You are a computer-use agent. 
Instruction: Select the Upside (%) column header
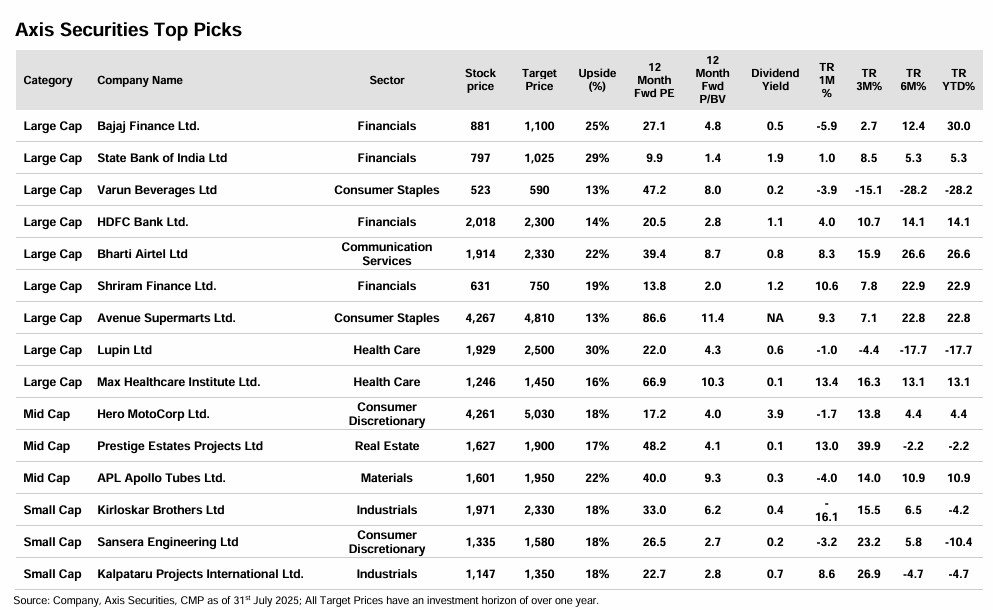597,80
